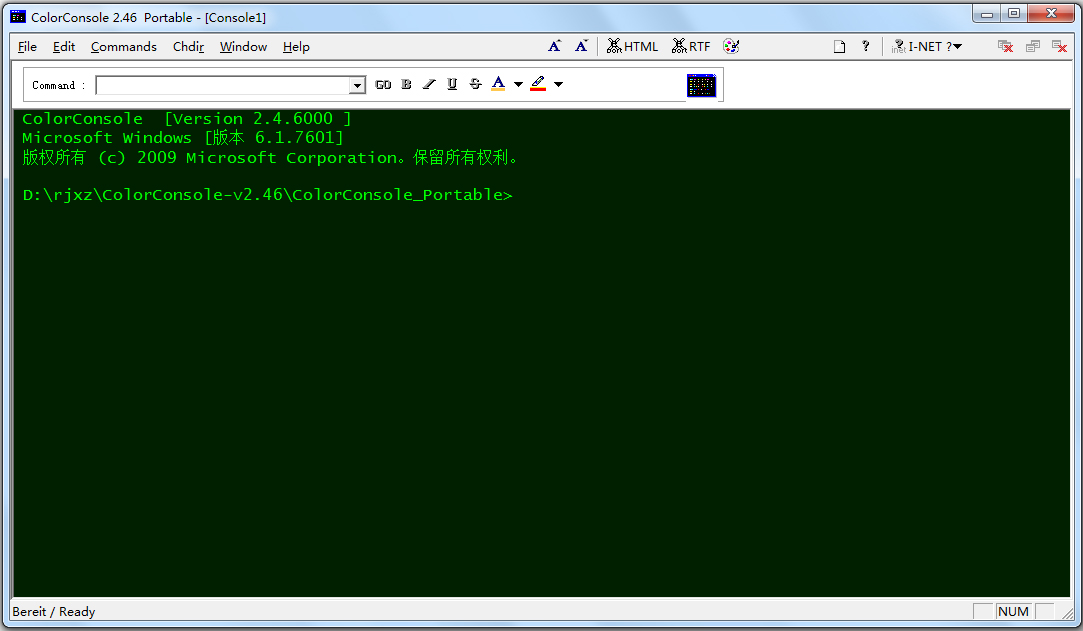Toggle bold text formatting
Screen dimensions: 1083x631
pyautogui.click(x=406, y=84)
